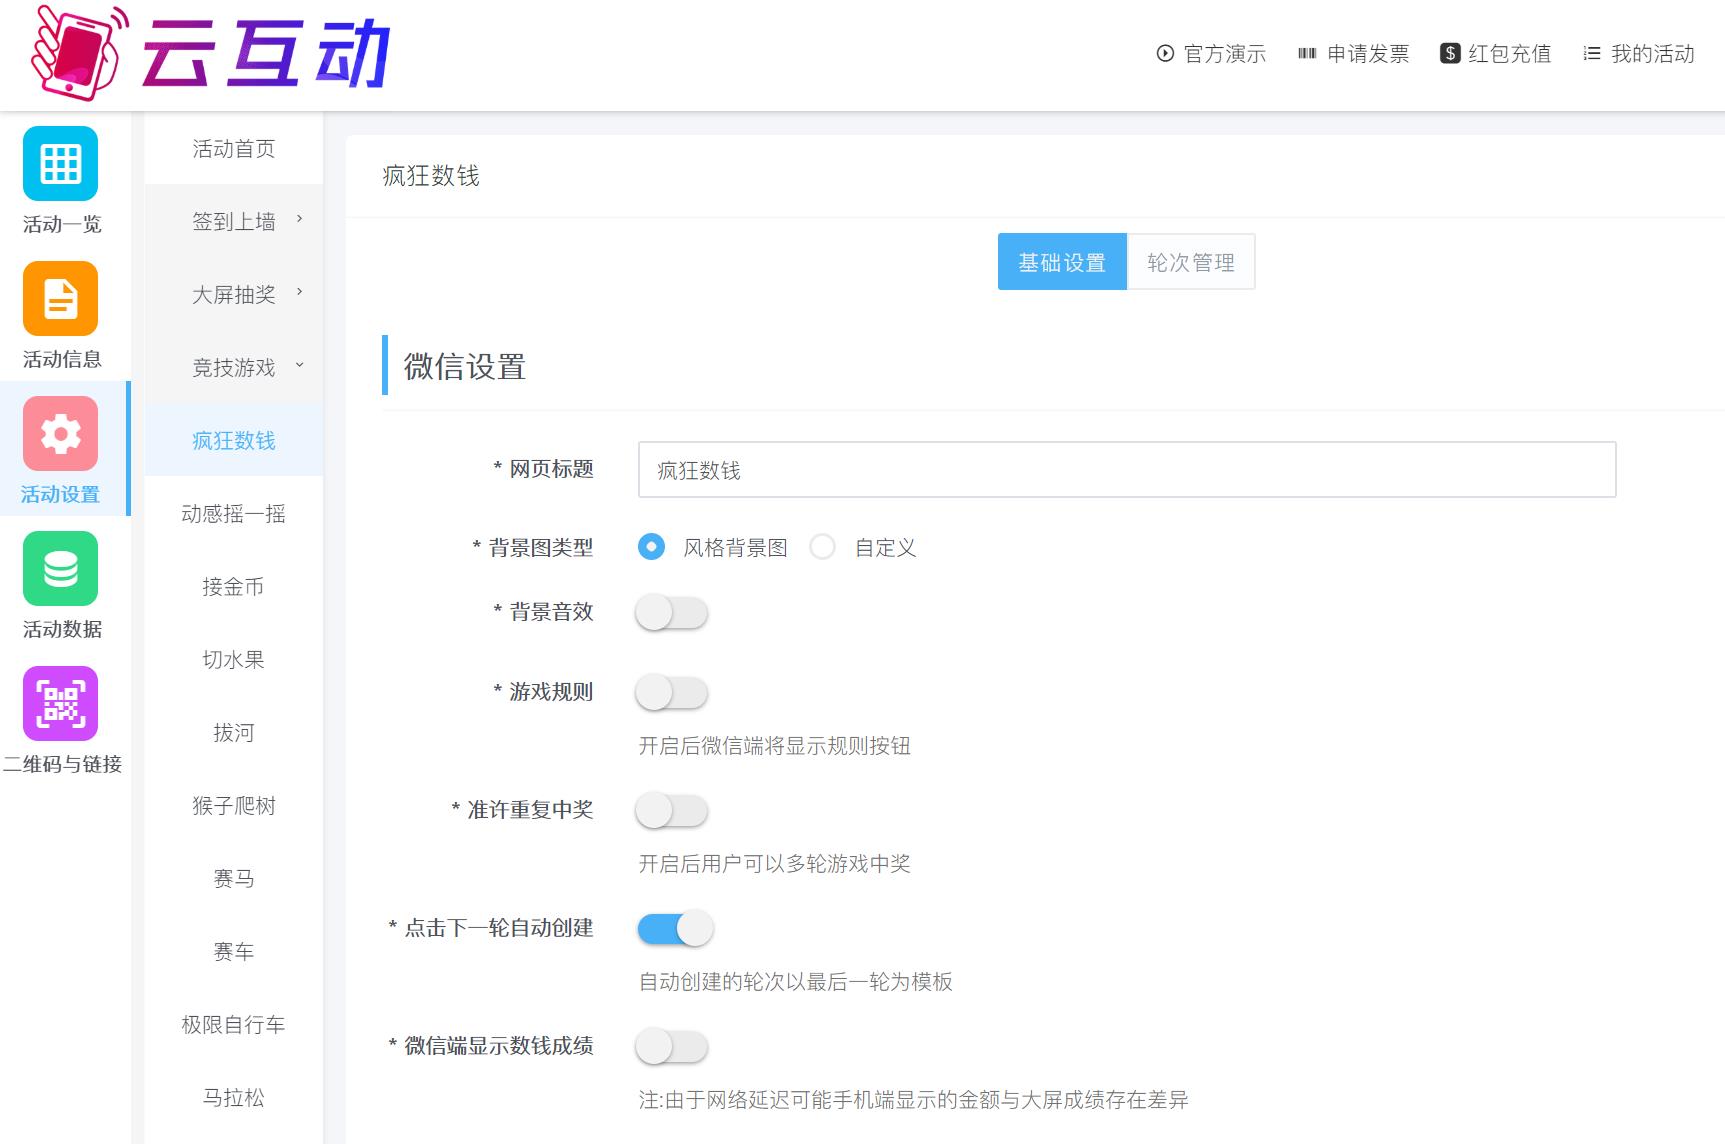Disable the 点击下一轮自动创建 switch
Image resolution: width=1725 pixels, height=1144 pixels.
[x=675, y=928]
